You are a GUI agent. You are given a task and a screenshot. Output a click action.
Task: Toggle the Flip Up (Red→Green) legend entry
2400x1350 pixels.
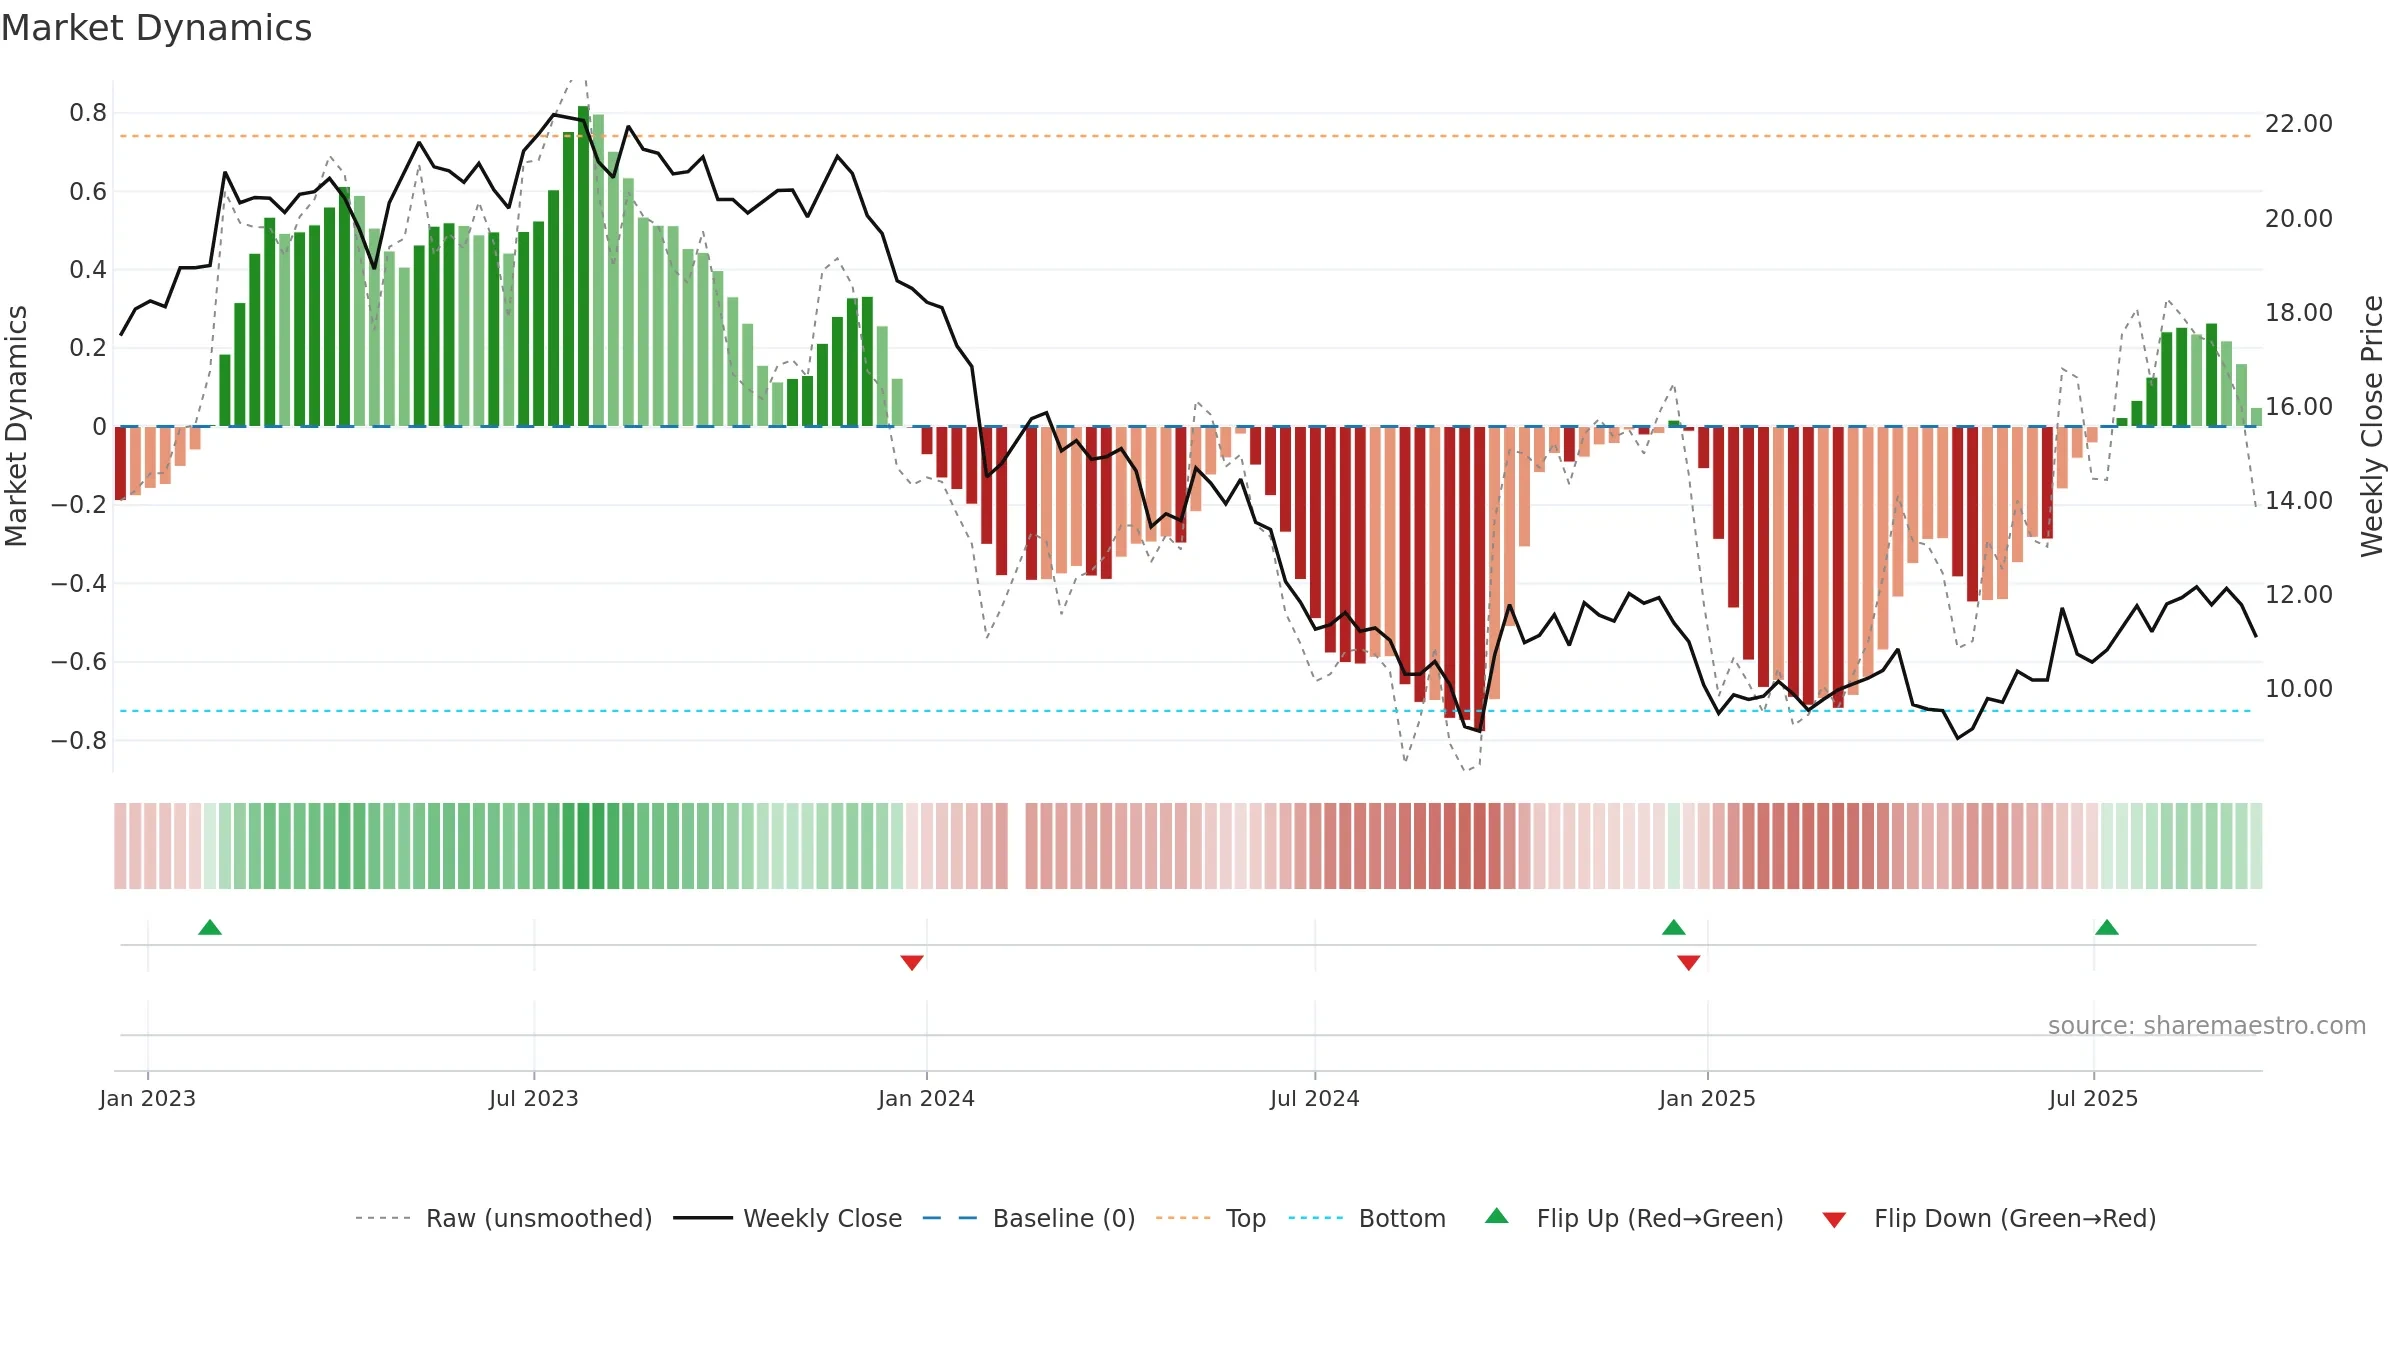1634,1218
